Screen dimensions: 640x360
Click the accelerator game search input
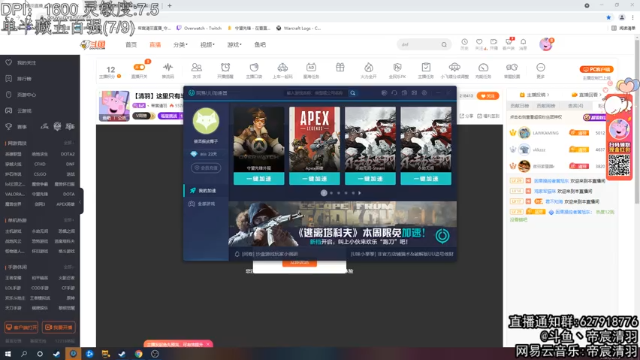point(316,93)
